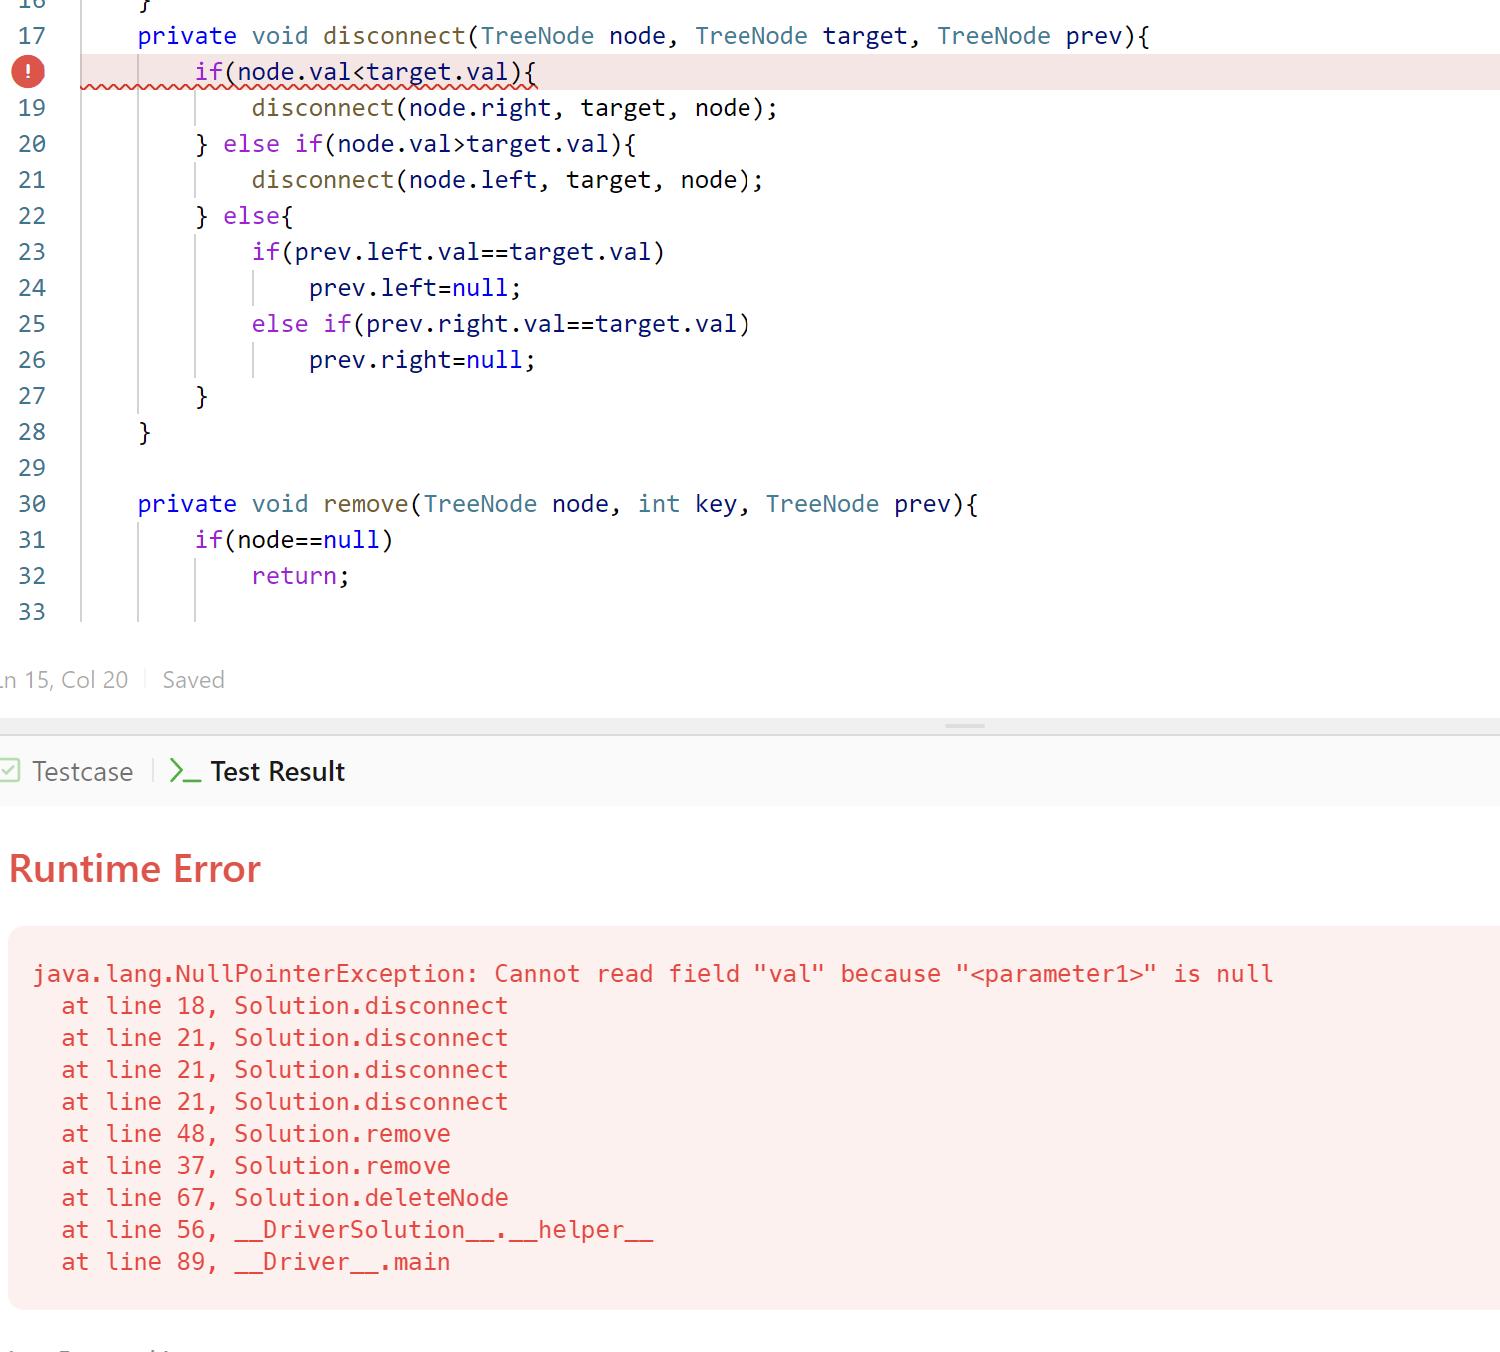The width and height of the screenshot is (1500, 1352).
Task: Click 'if(prev.left.val==target.val)' on line 23
Action: tap(458, 252)
